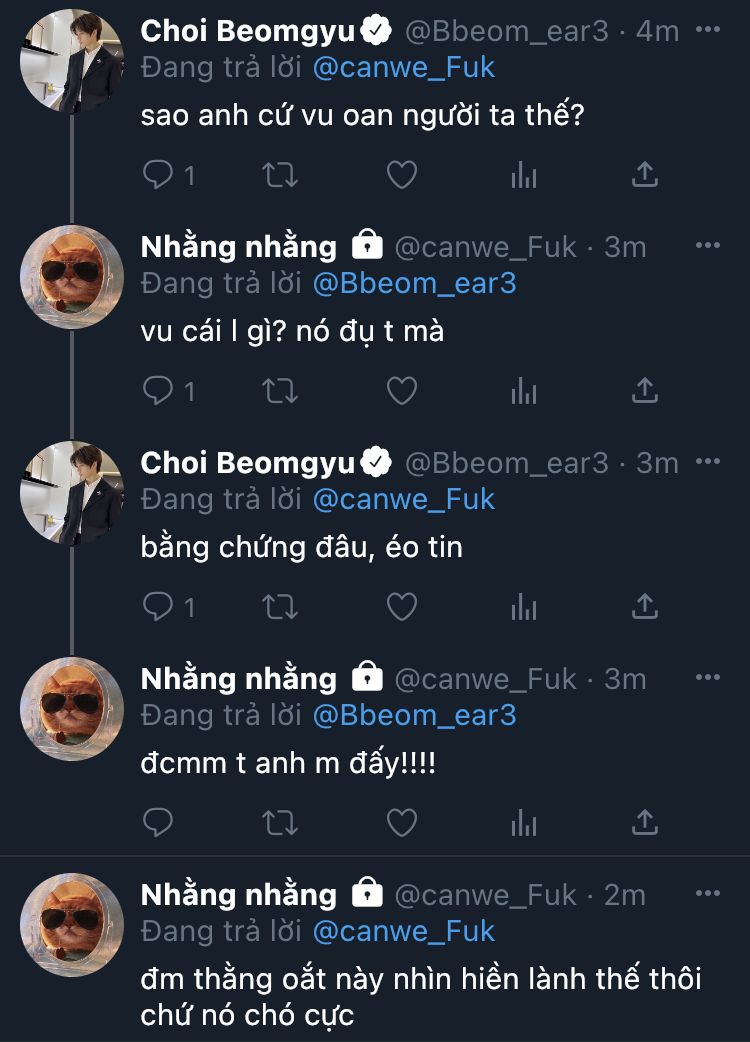Open more options on the last Nhằng nhằng tweet
Viewport: 750px width, 1042px height.
pyautogui.click(x=707, y=894)
